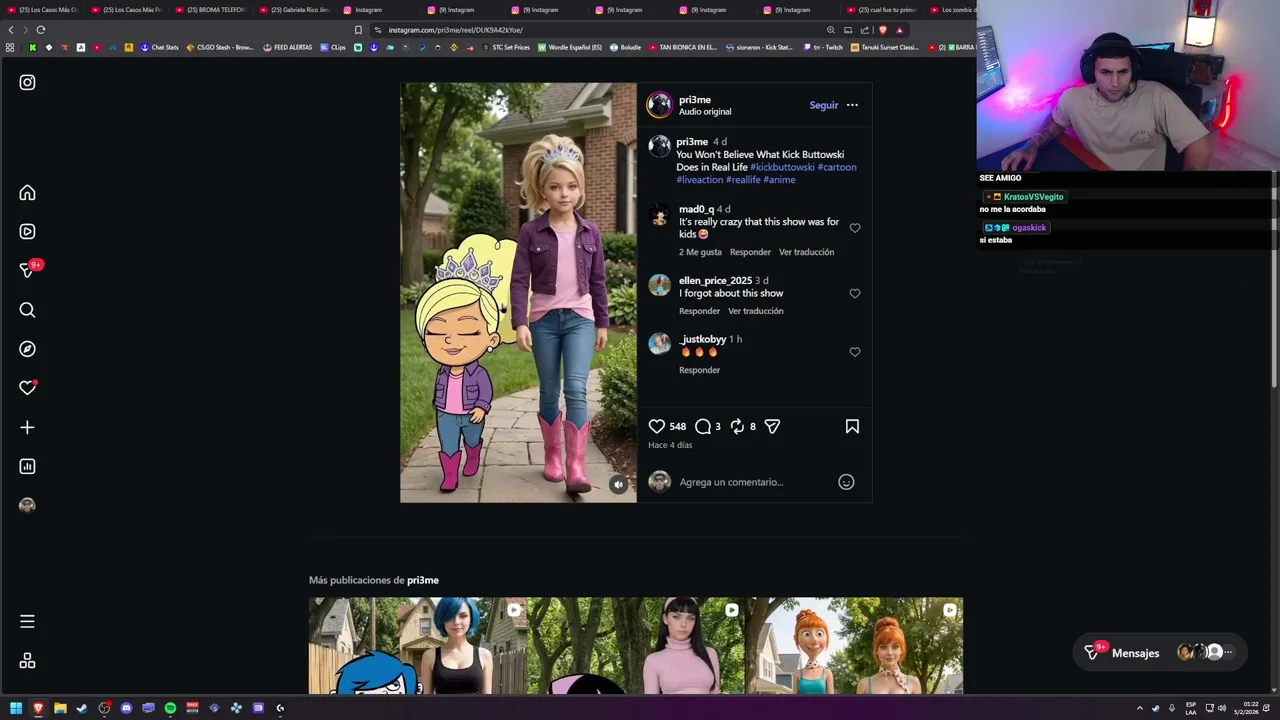Open the #cartoon hashtag link
Image resolution: width=1280 pixels, height=720 pixels.
pyautogui.click(x=837, y=167)
